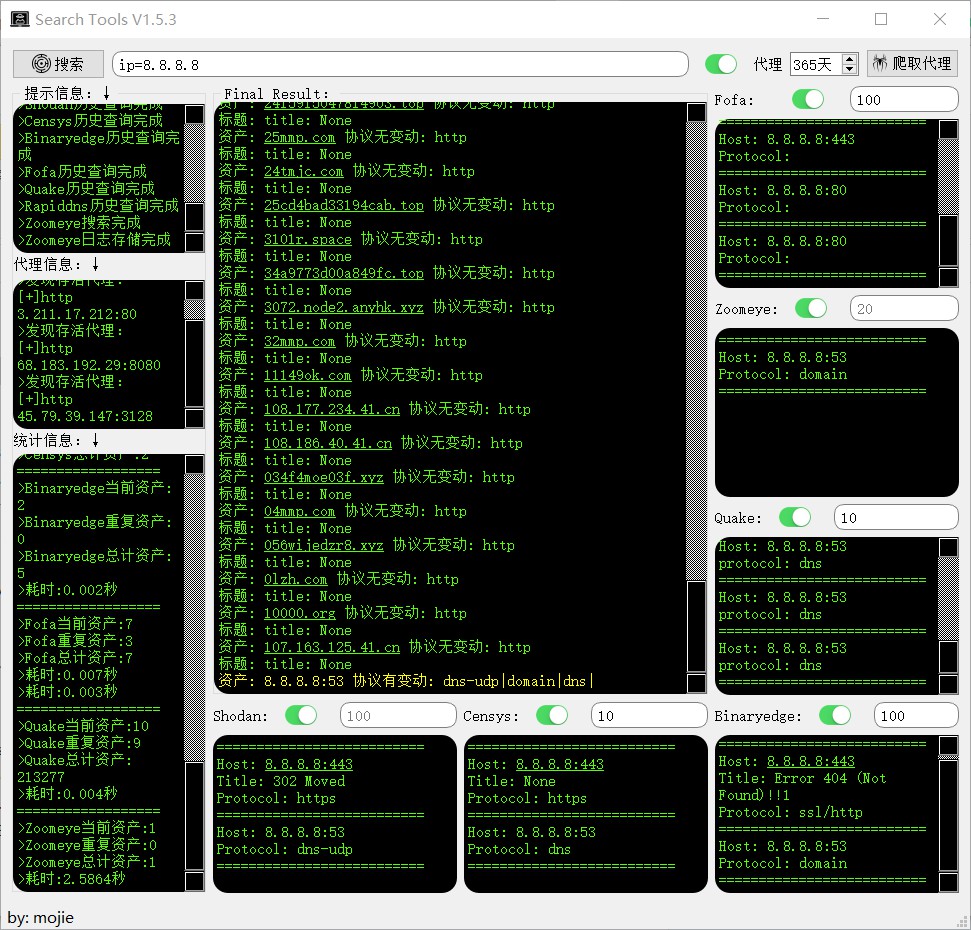Viewport: 971px width, 930px height.
Task: Turn off the Zoomeye toggle
Action: (x=810, y=308)
